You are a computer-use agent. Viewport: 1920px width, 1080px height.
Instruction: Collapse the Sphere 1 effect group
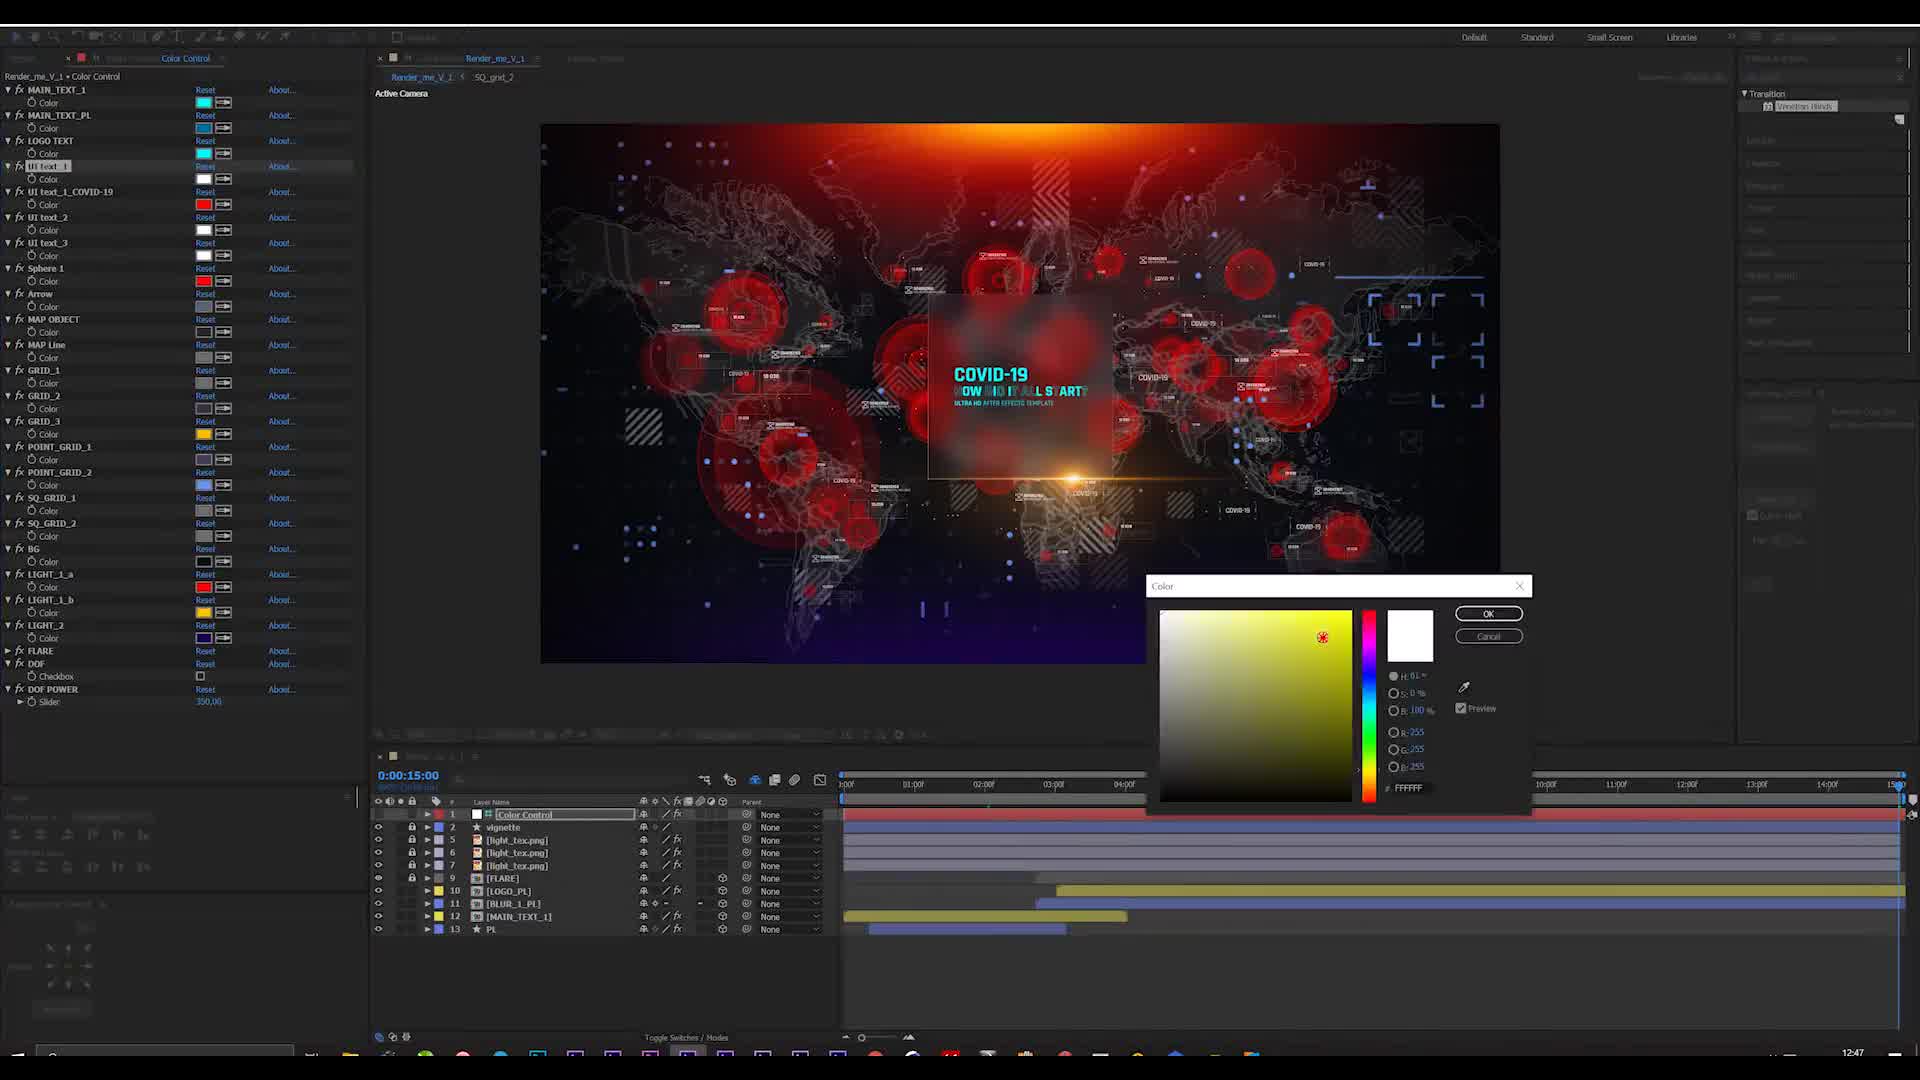(8, 268)
